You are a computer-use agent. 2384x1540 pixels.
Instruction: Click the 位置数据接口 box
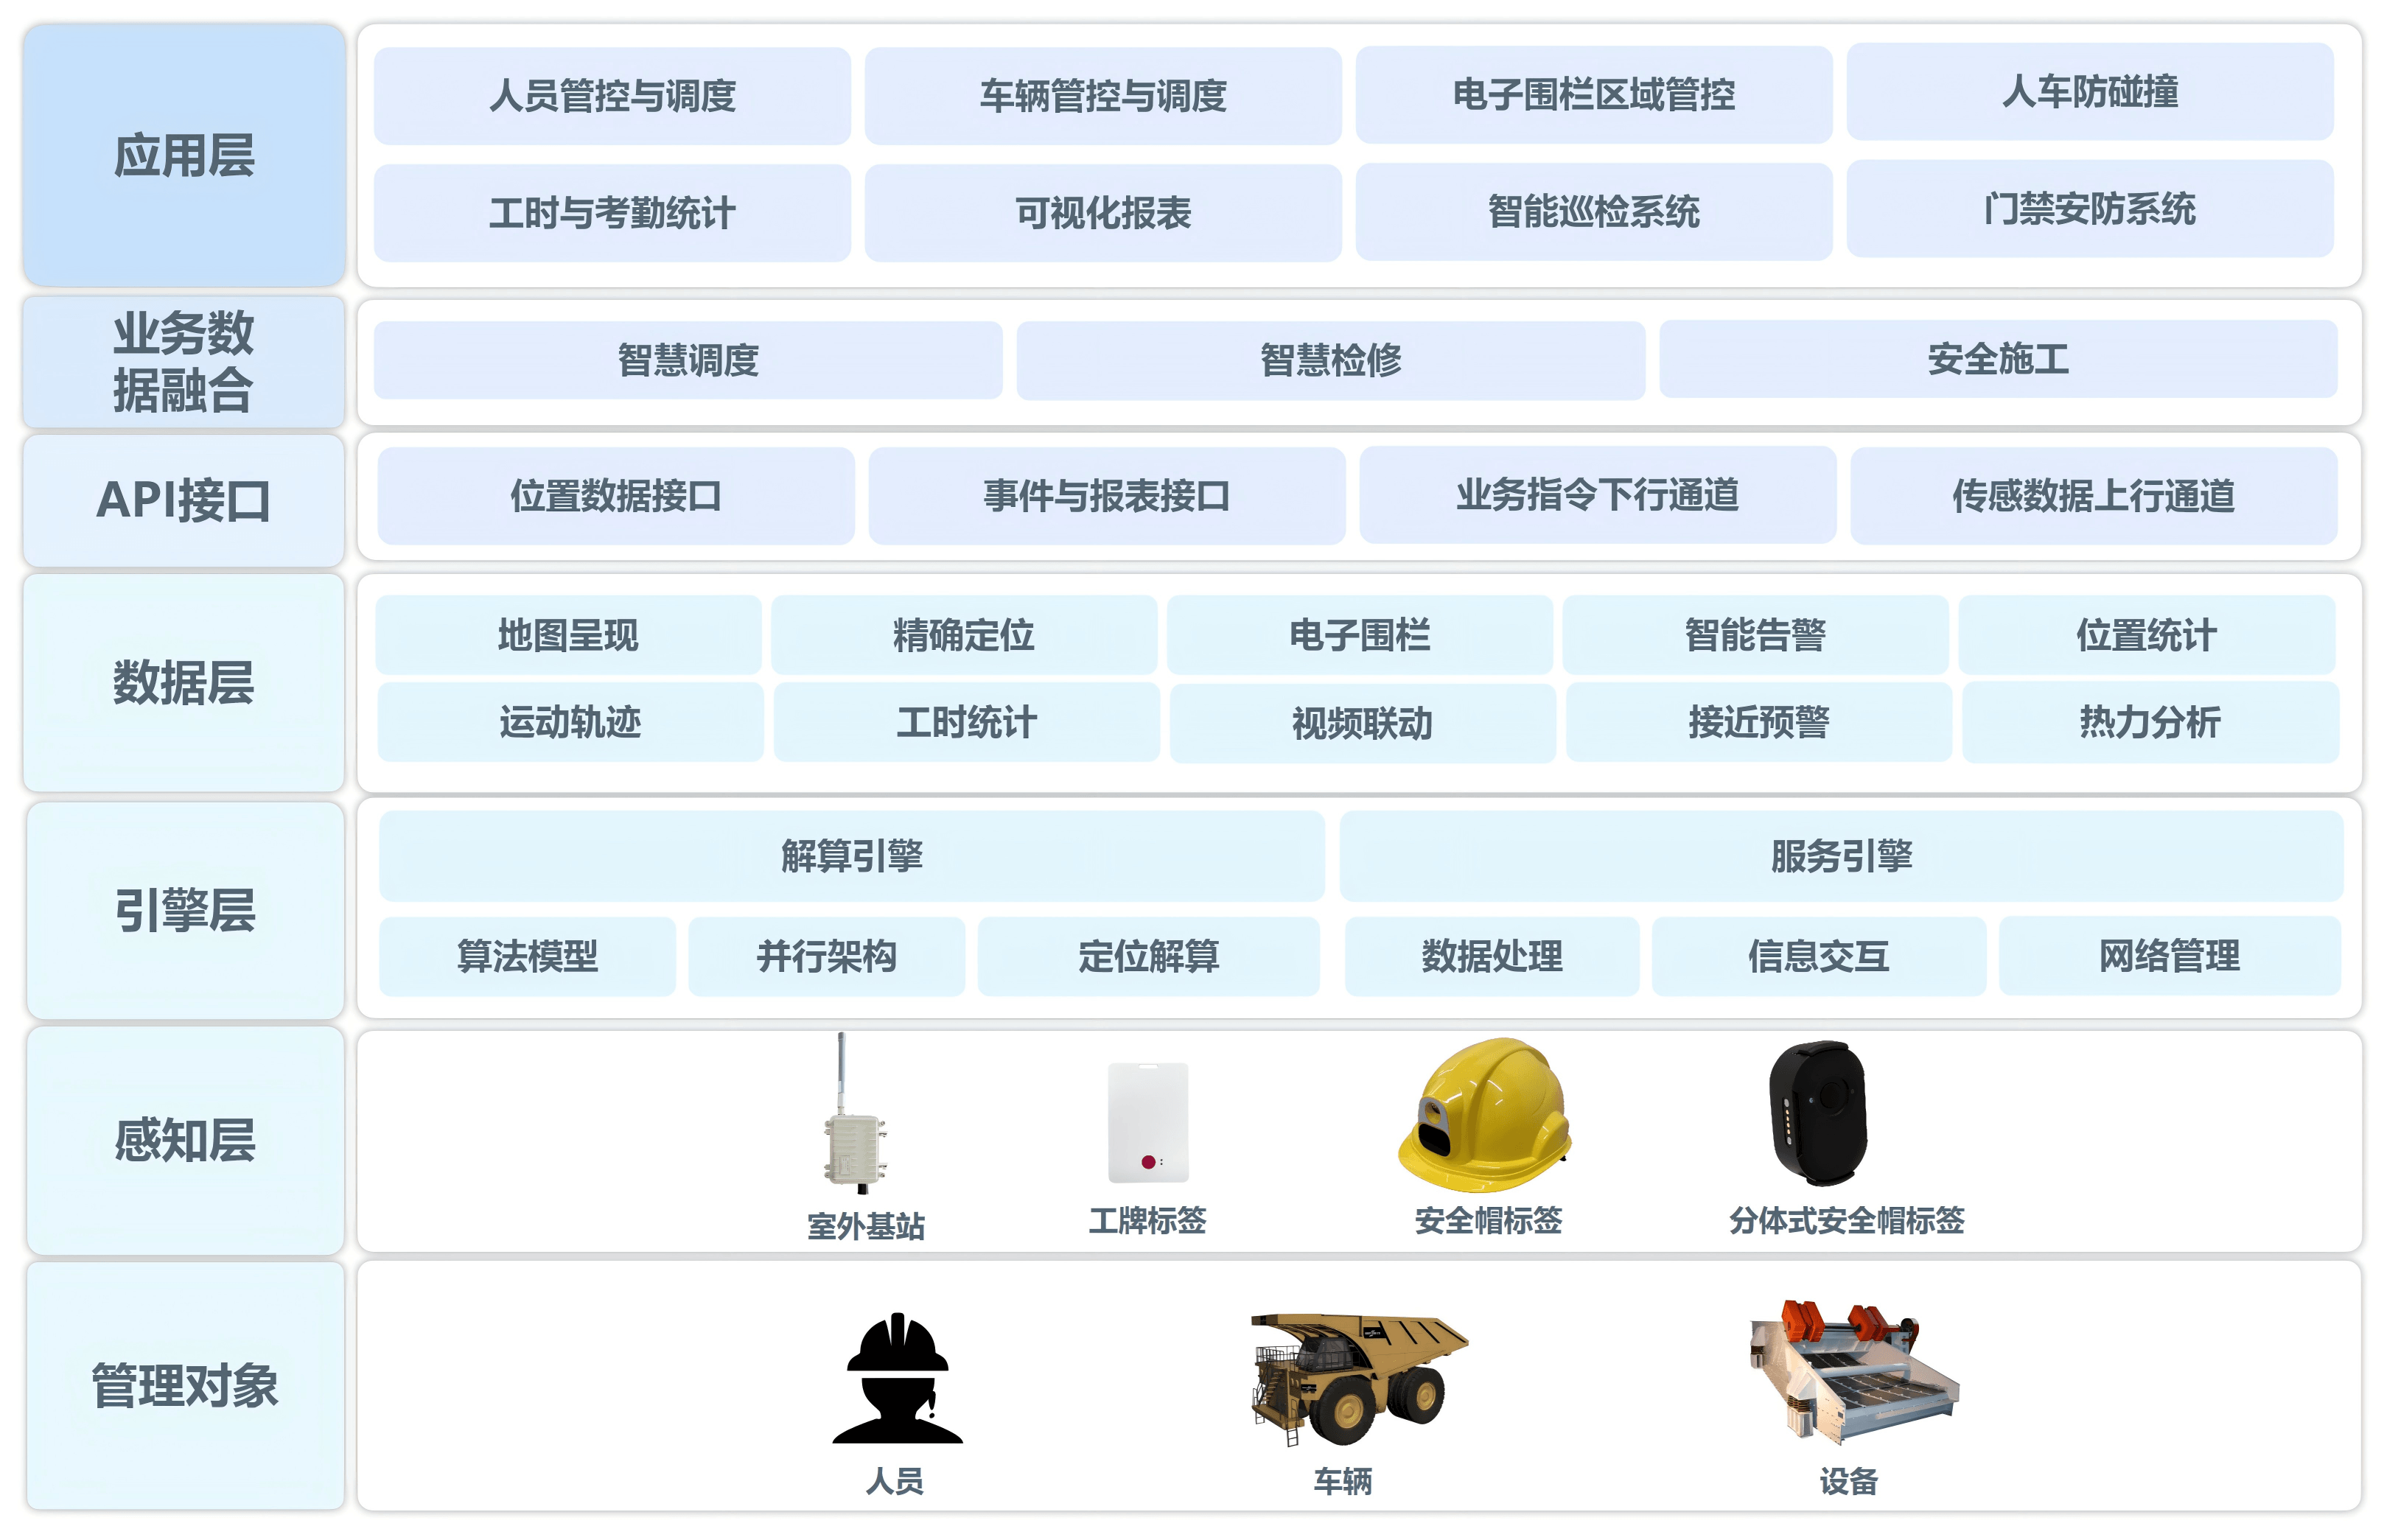(616, 496)
